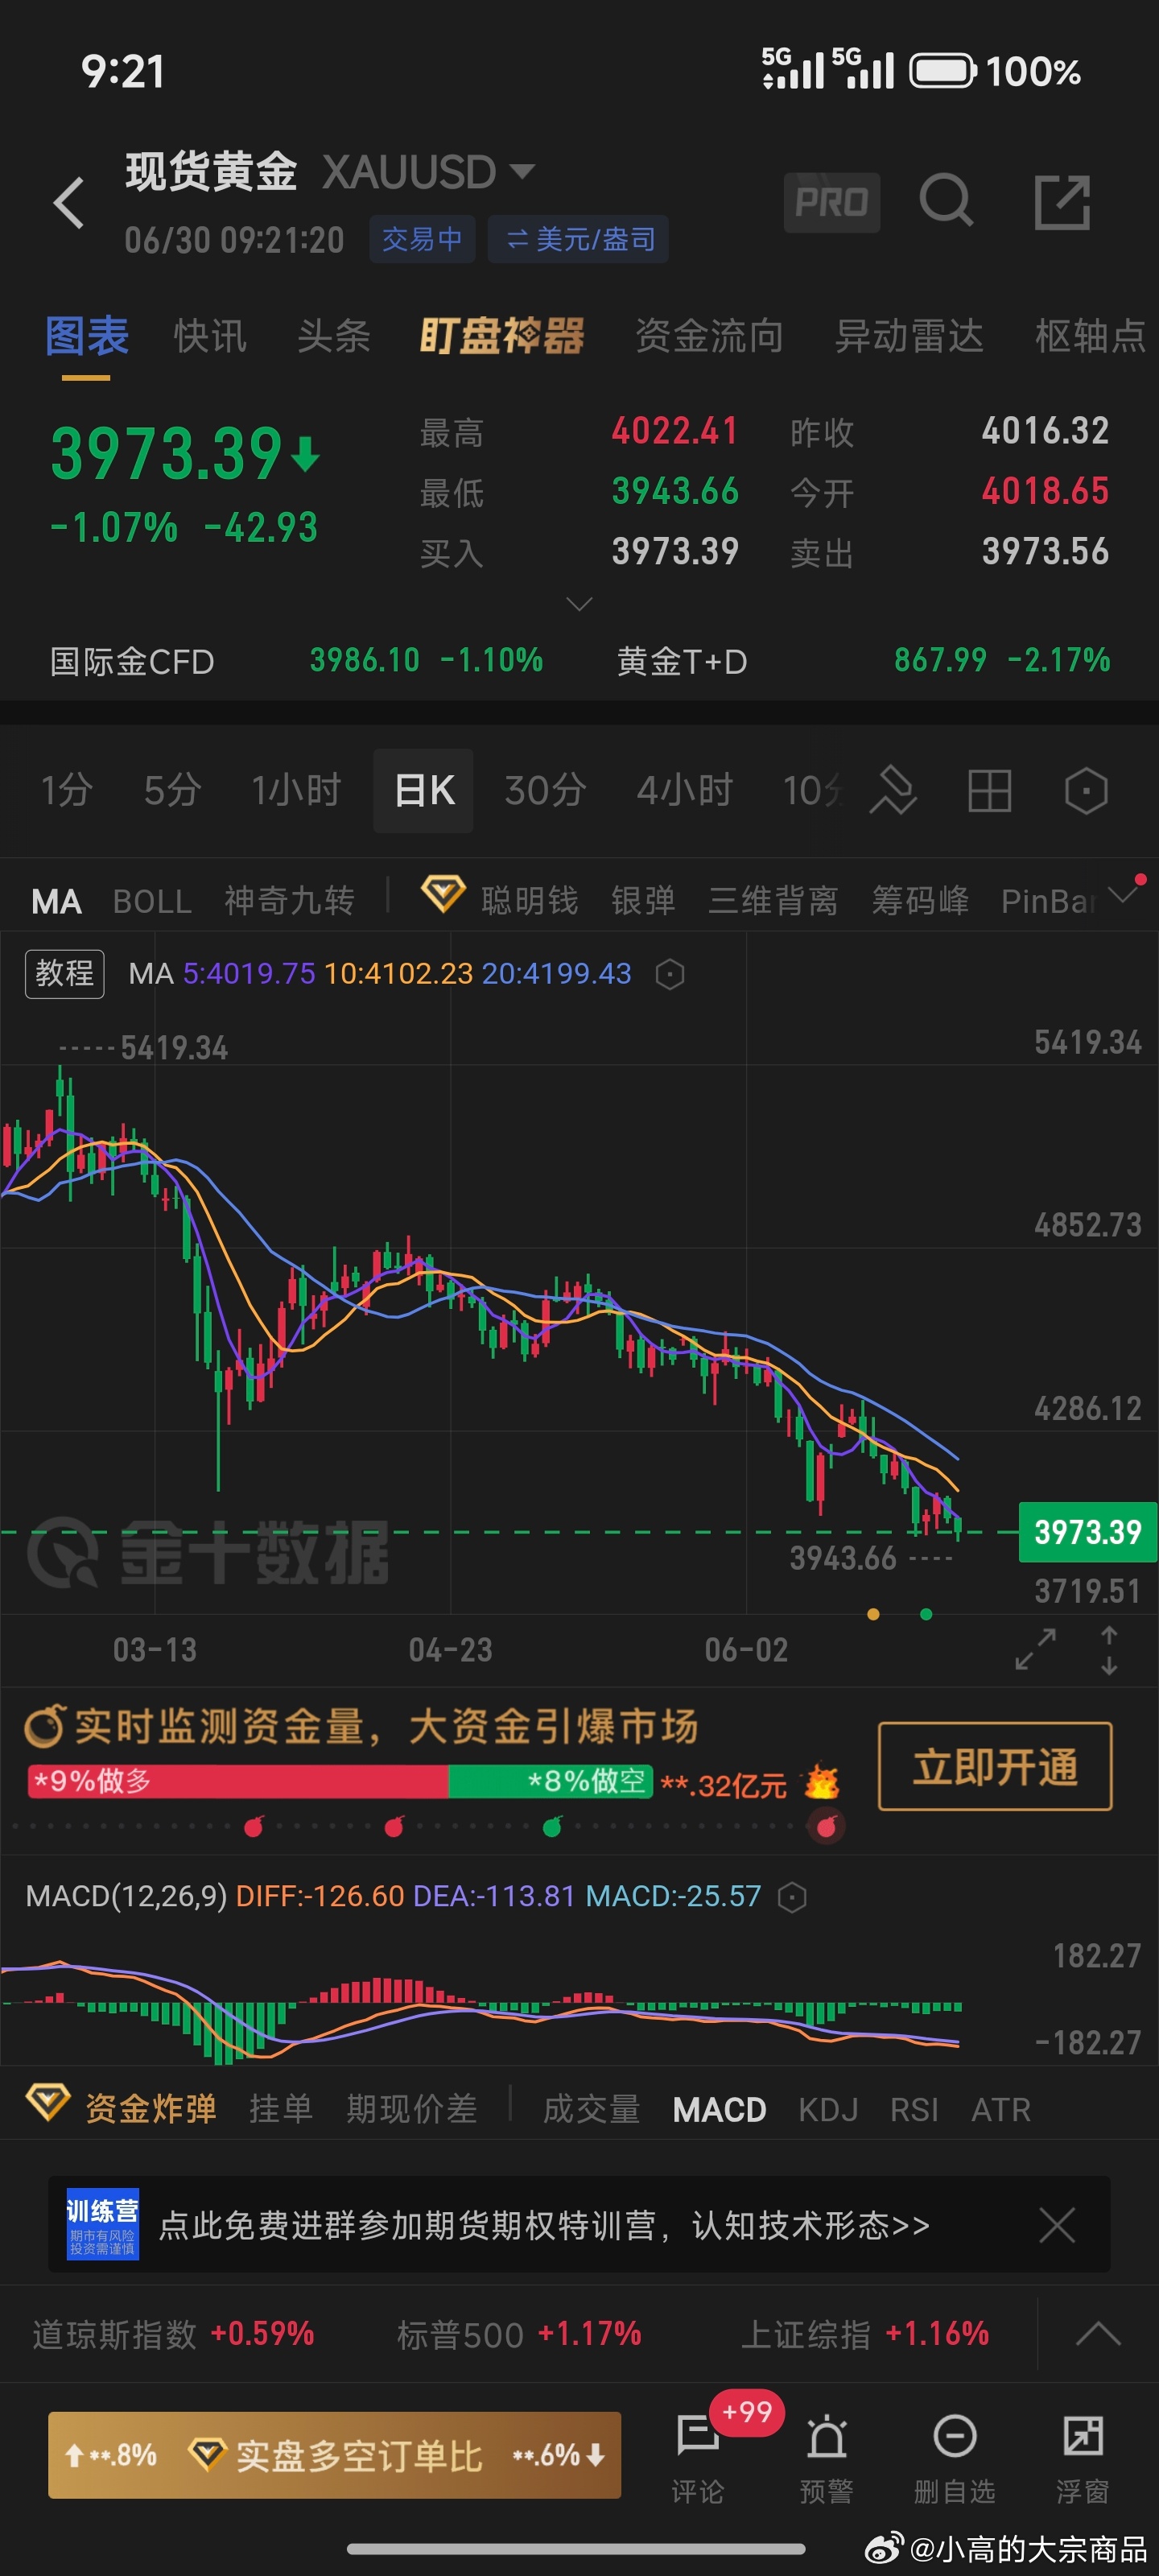The image size is (1159, 2576).
Task: Tap the orange dot marker below chart
Action: tap(873, 1614)
